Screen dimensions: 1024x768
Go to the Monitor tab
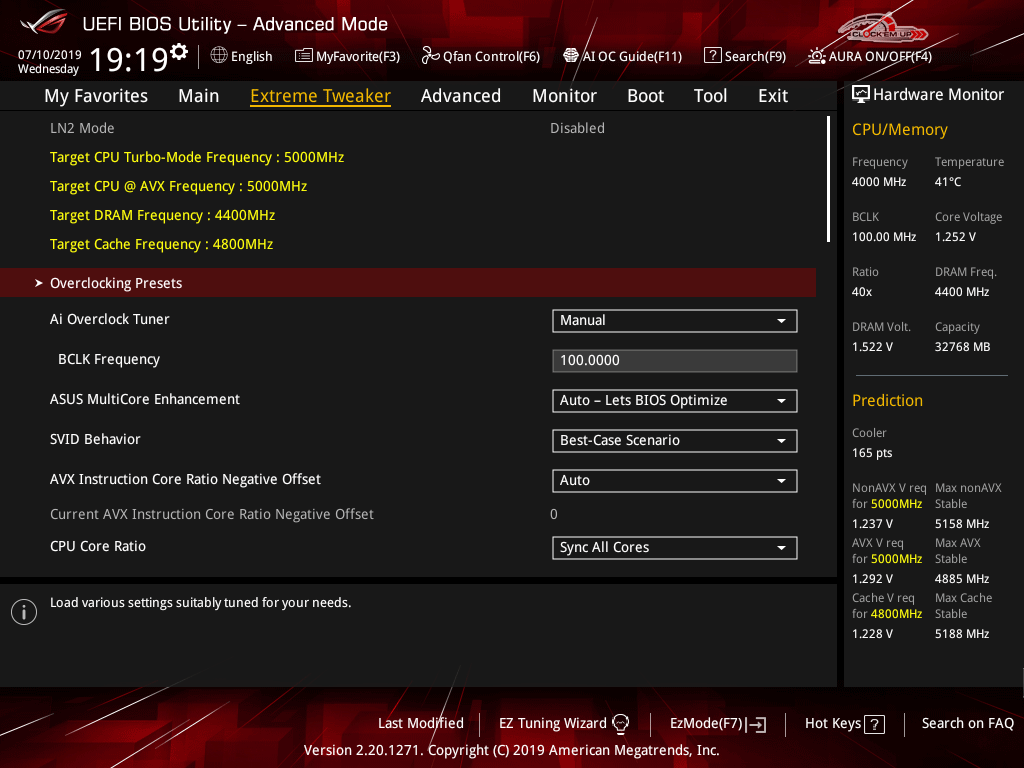[x=564, y=96]
